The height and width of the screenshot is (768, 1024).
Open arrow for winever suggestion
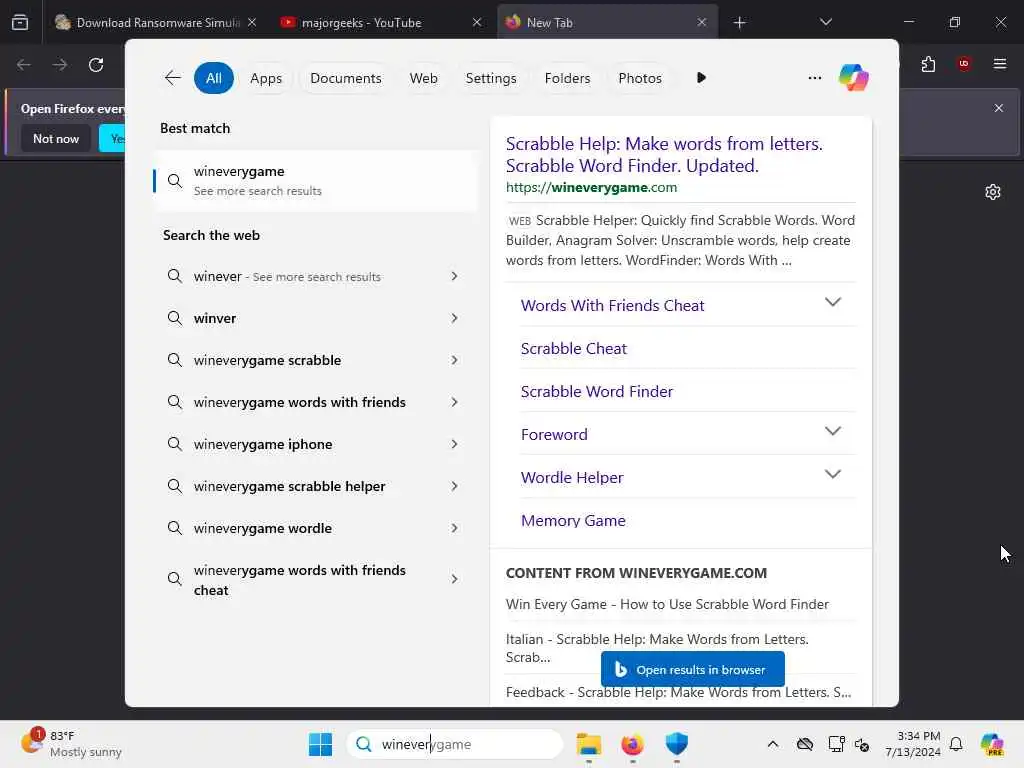454,276
